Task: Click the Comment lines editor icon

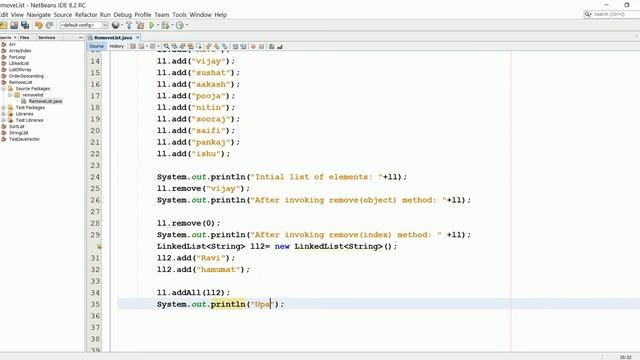Action: coord(271,47)
